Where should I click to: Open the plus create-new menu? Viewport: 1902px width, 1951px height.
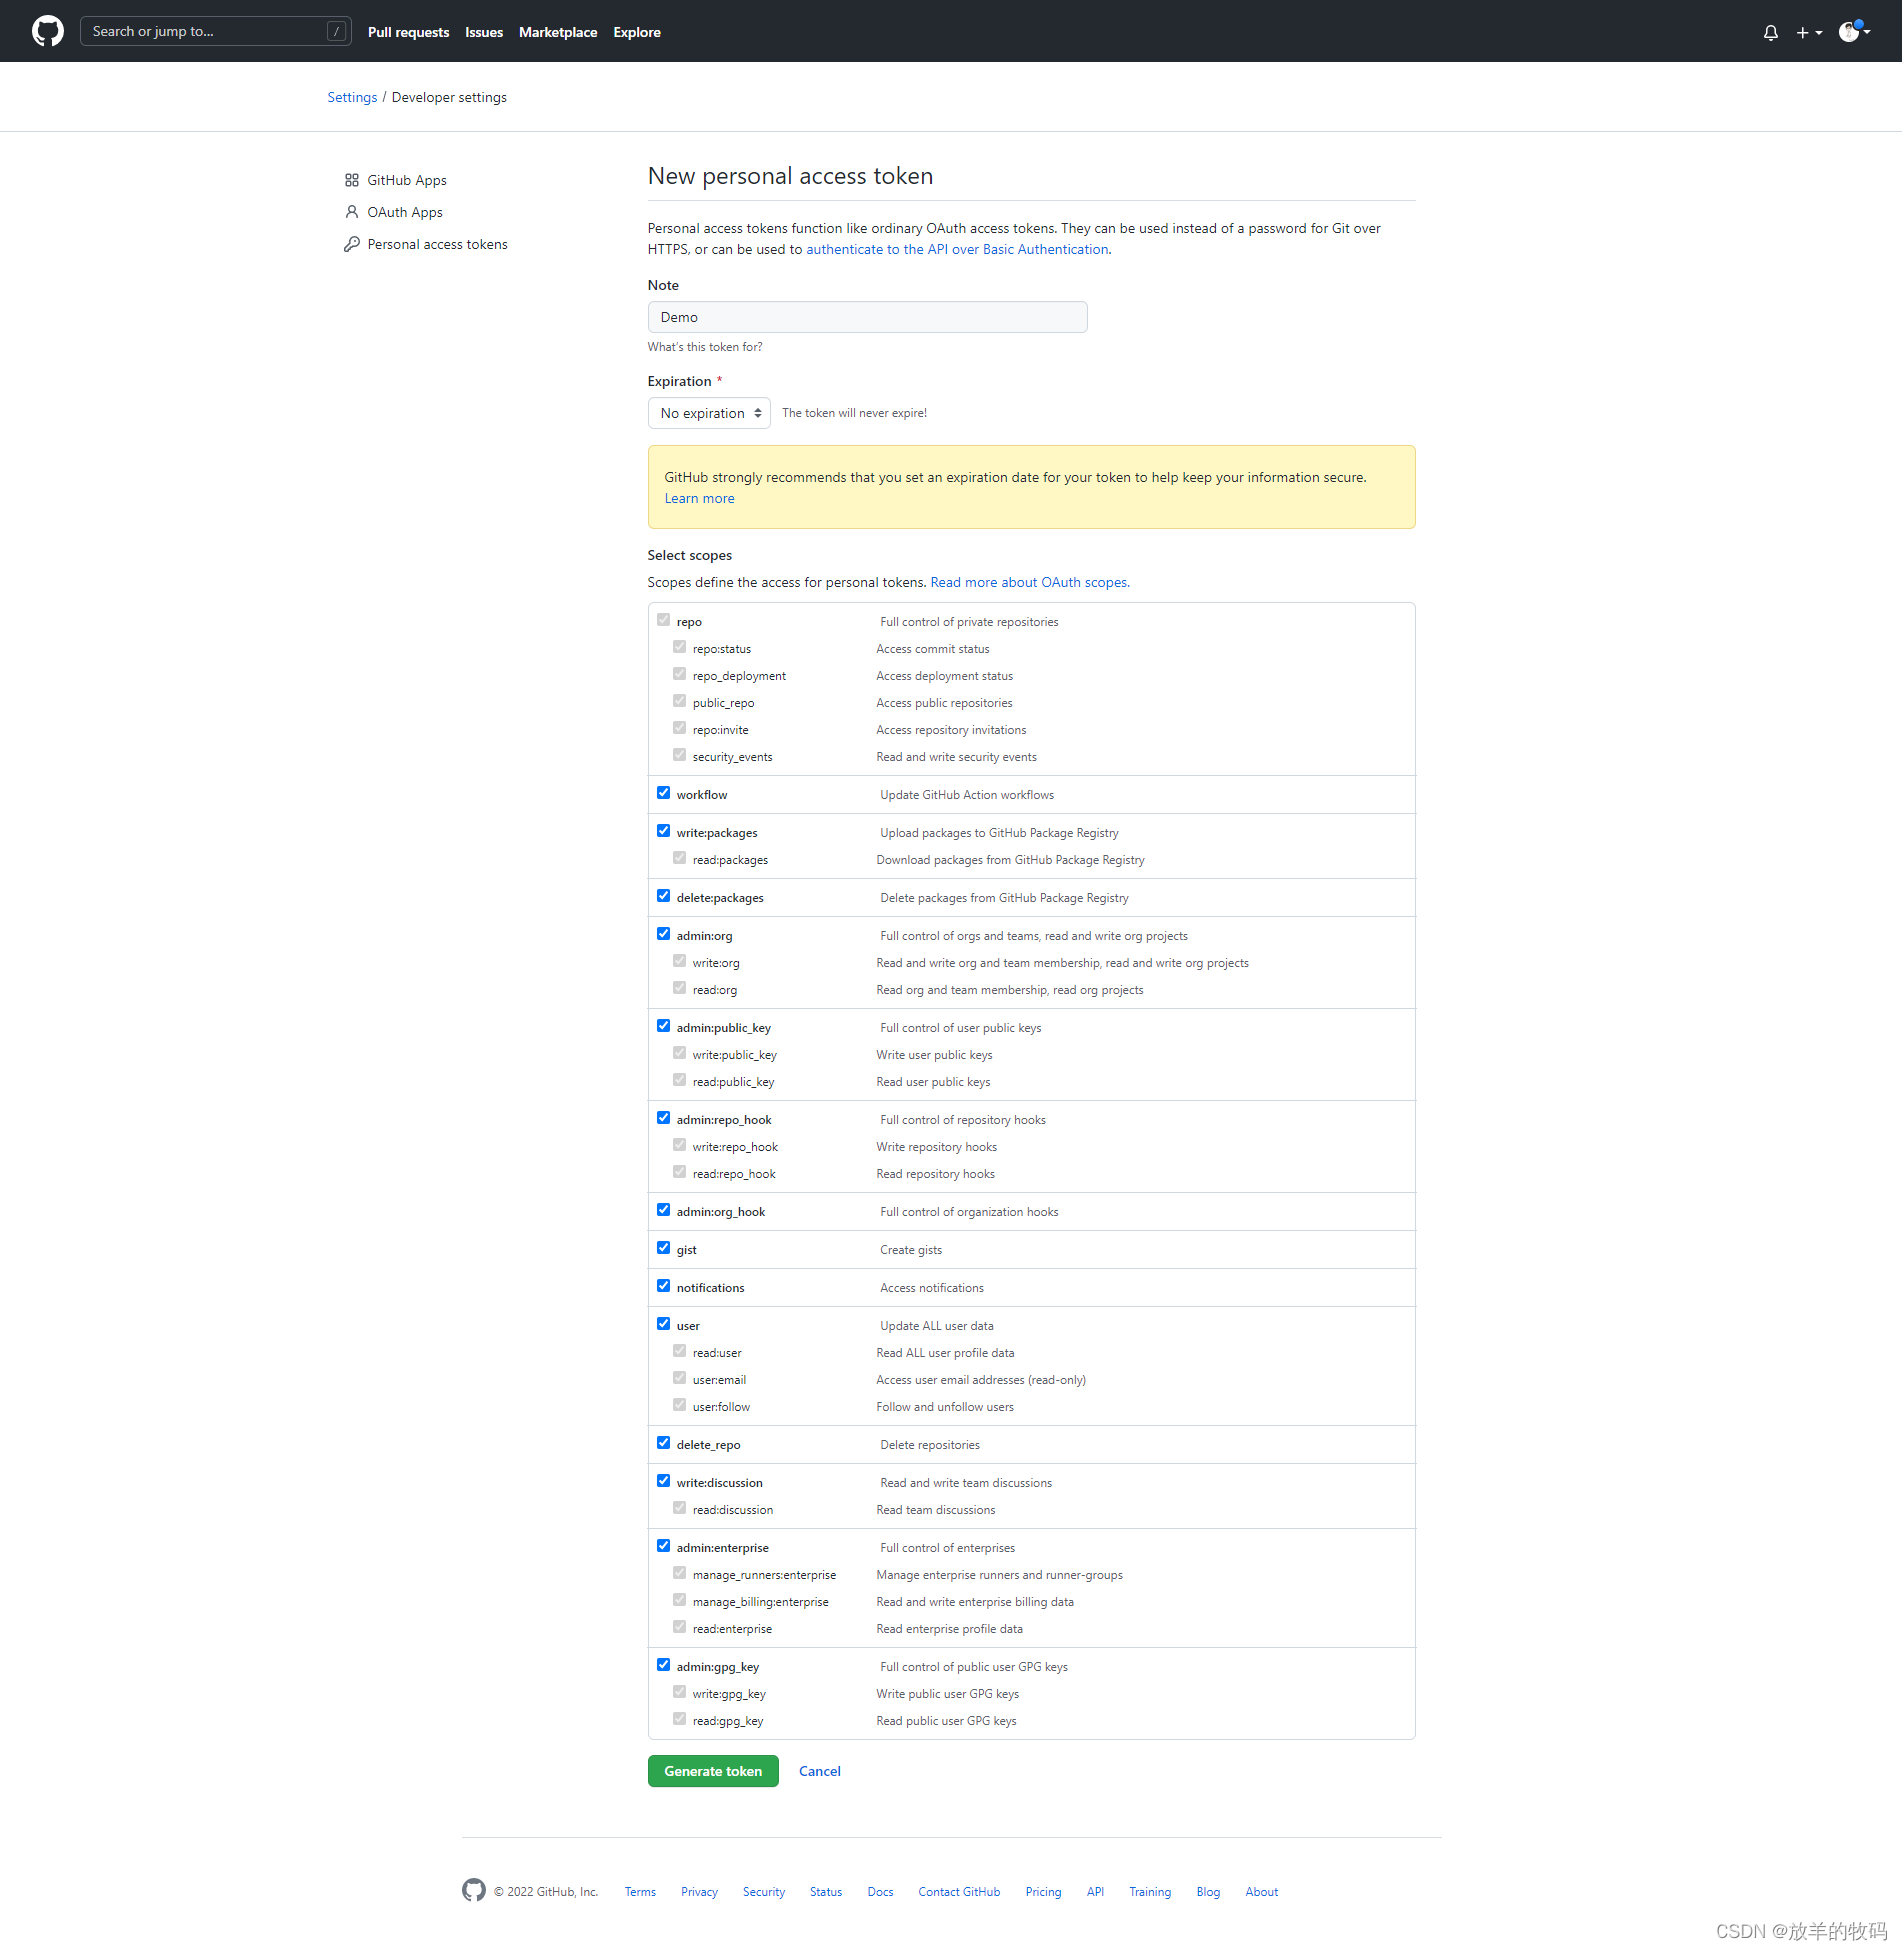1809,32
